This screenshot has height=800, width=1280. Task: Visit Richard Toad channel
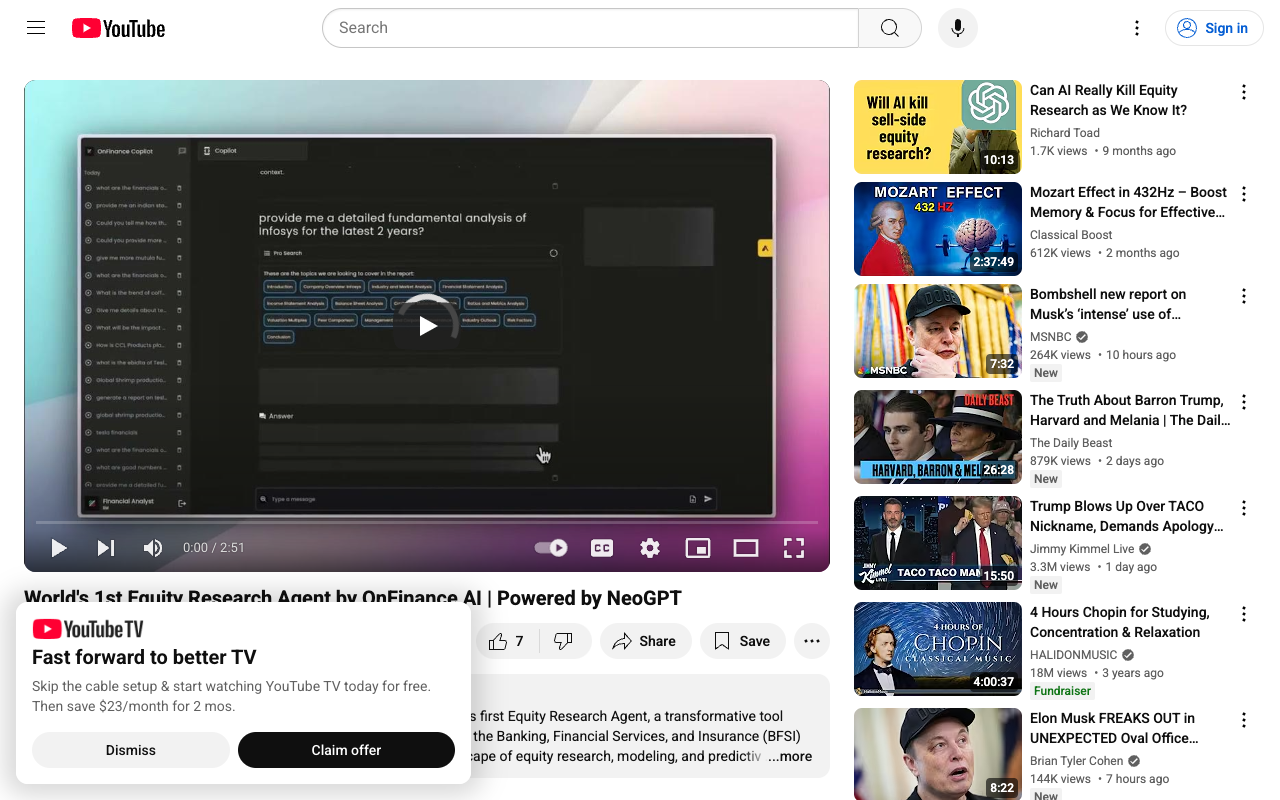click(1065, 133)
